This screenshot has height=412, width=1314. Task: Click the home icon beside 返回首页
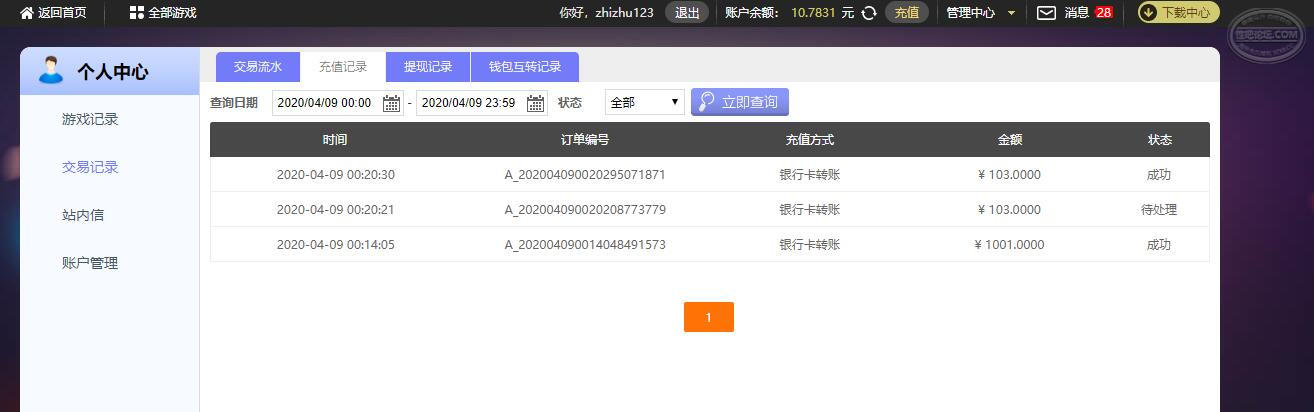[27, 13]
